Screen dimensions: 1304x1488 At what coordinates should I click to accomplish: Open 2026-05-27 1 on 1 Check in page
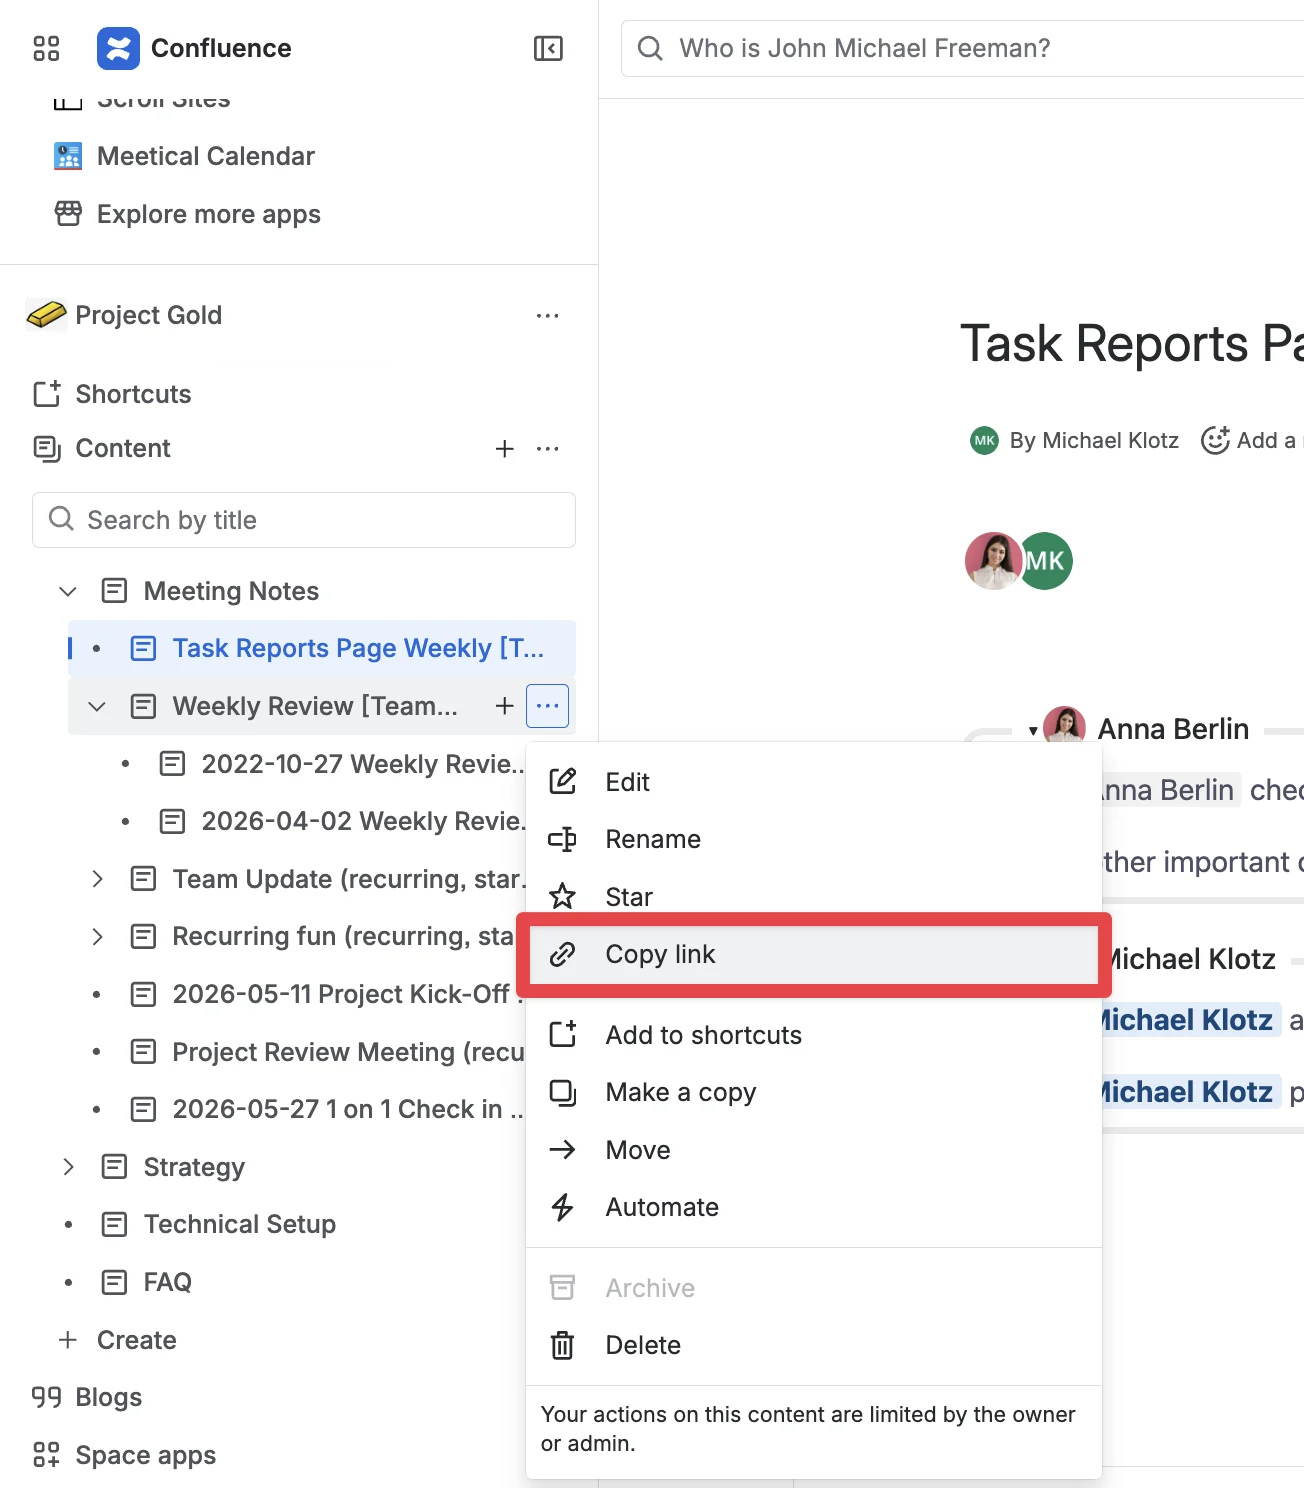click(x=348, y=1109)
